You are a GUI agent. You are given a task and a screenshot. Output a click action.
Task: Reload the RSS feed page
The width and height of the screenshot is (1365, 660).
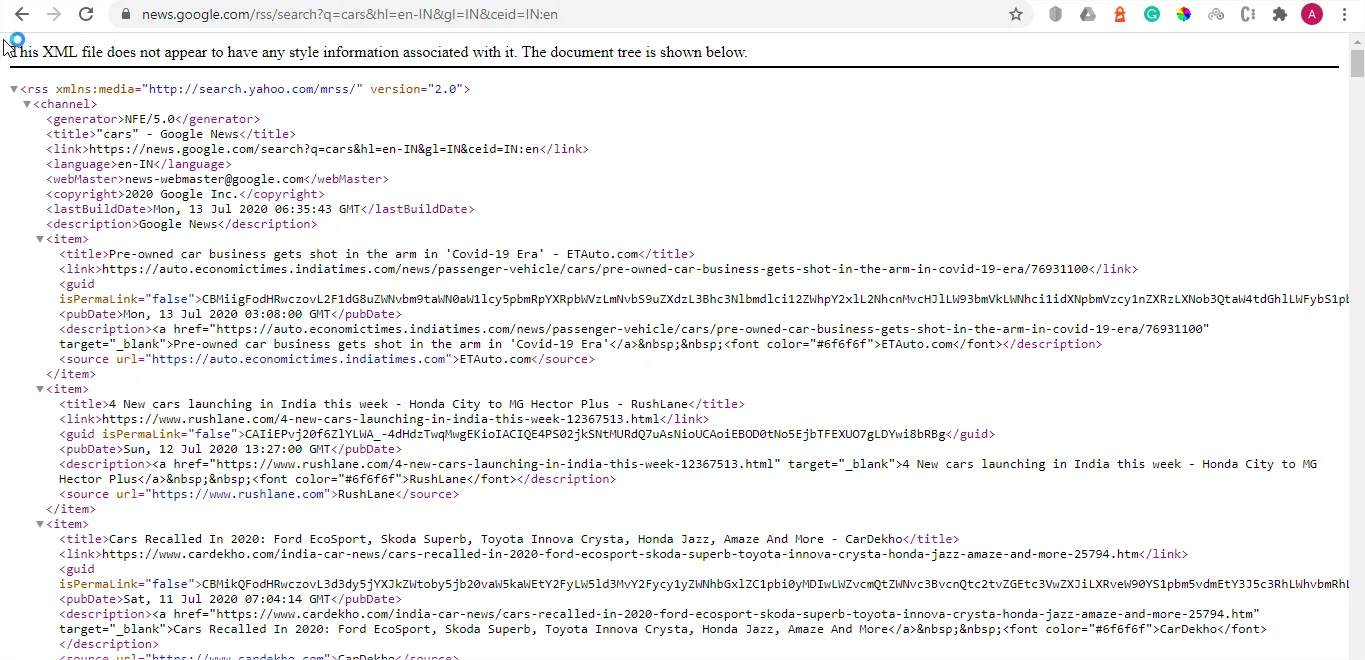[x=86, y=14]
